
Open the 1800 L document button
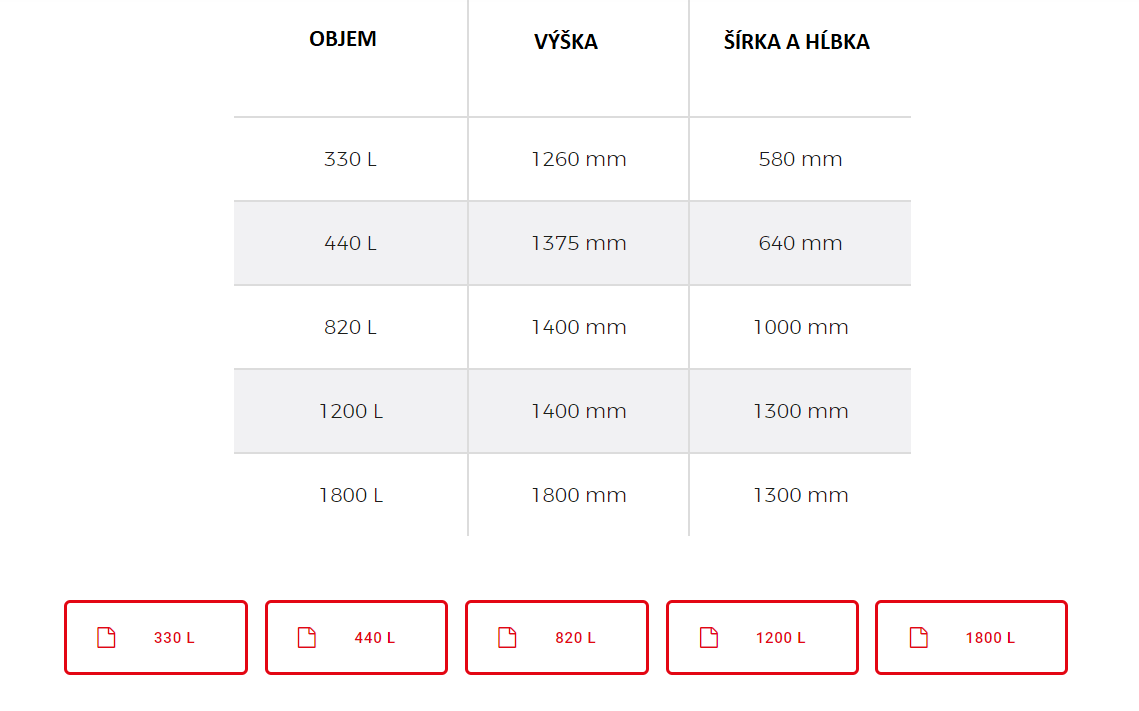(x=971, y=638)
